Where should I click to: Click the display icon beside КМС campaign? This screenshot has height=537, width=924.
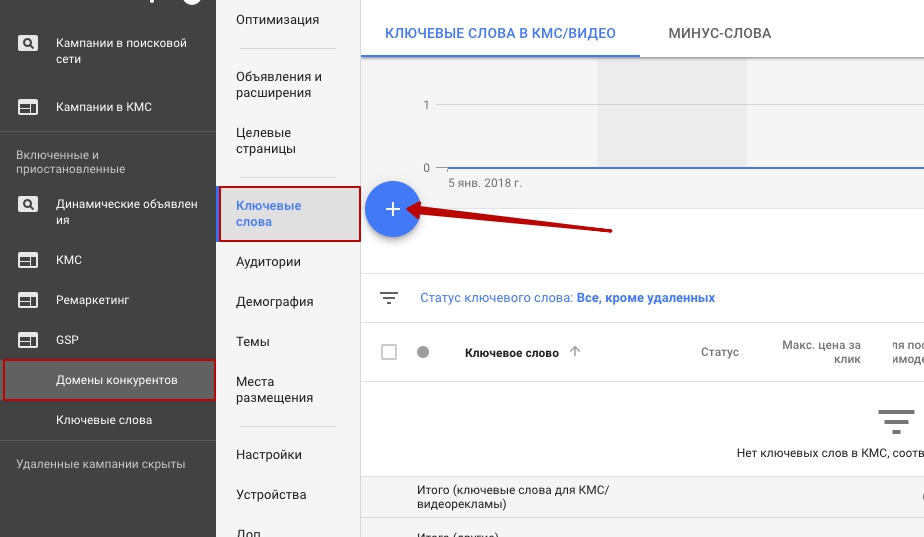(28, 260)
